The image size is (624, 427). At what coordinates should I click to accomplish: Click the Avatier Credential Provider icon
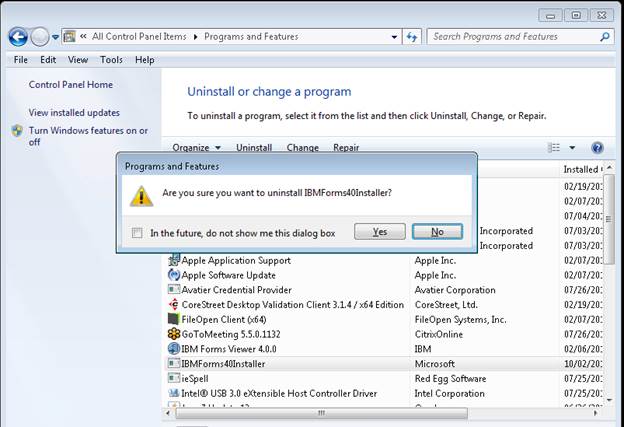click(x=174, y=290)
